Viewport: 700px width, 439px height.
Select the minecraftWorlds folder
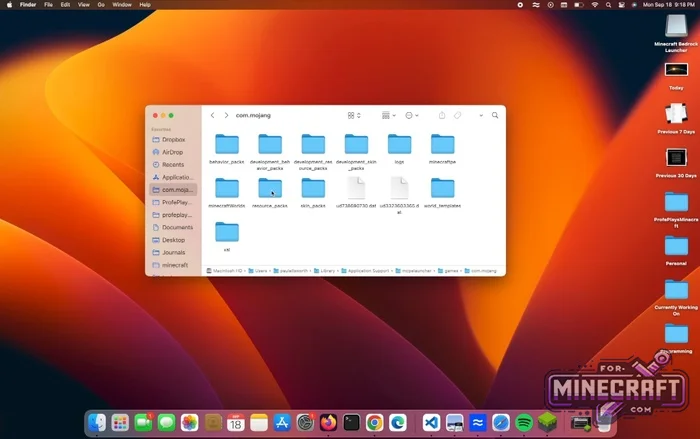(227, 188)
